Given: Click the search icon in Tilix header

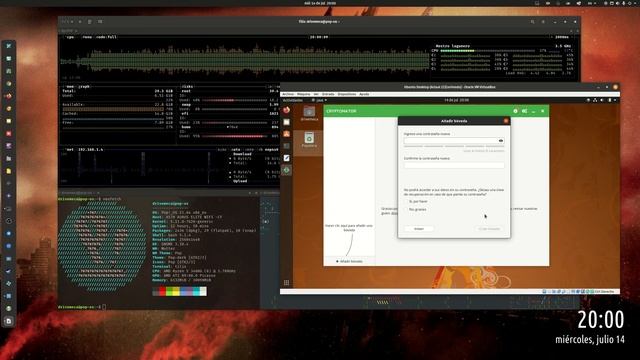Looking at the screenshot, I should (532, 22).
